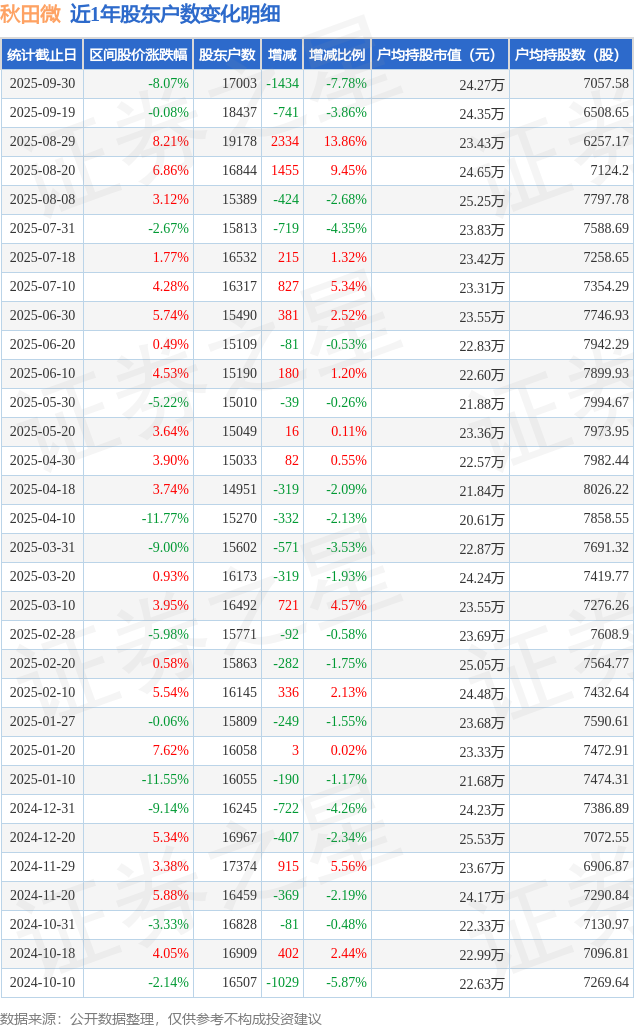Click the 户均持股市值（元） header
The image size is (634, 1028).
[x=440, y=55]
